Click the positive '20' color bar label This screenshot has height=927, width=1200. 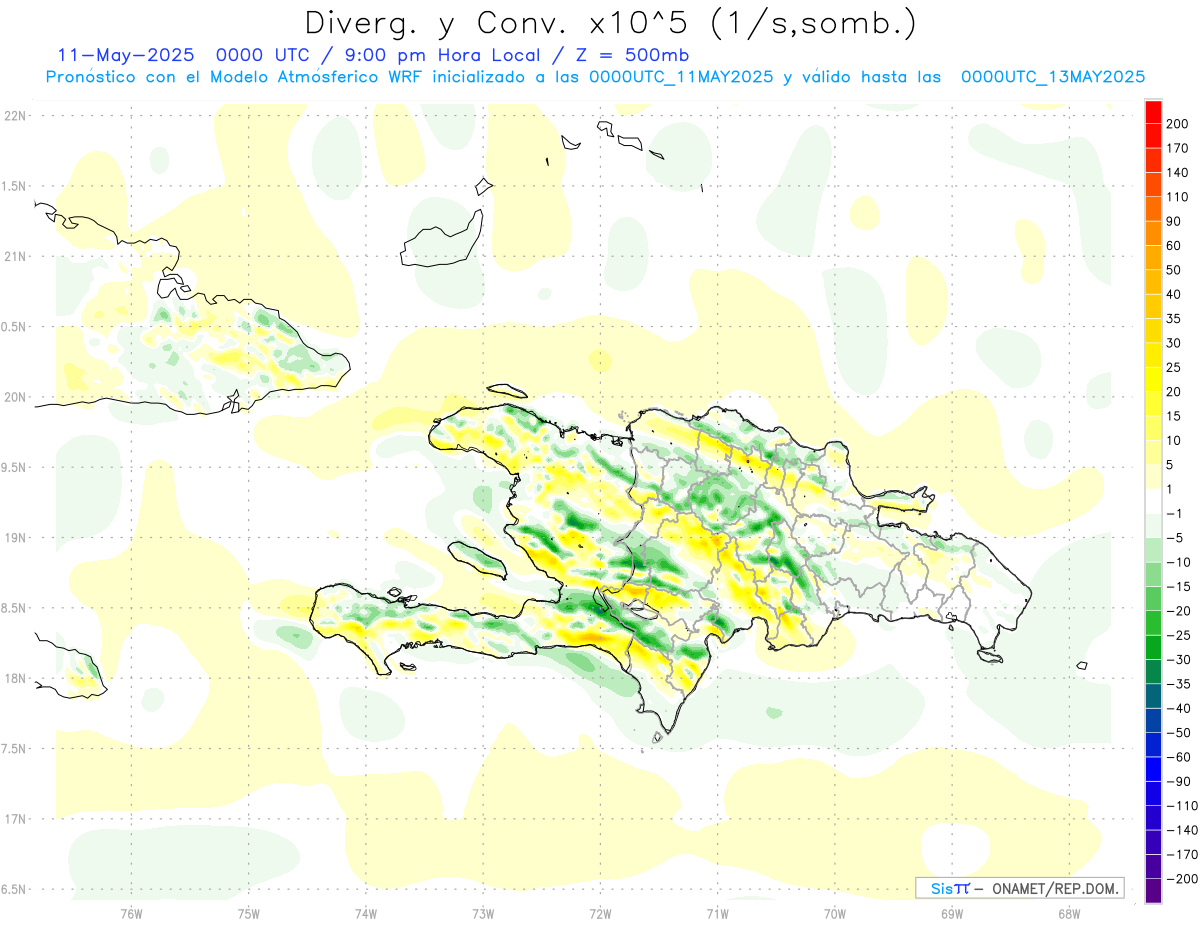click(x=1174, y=392)
